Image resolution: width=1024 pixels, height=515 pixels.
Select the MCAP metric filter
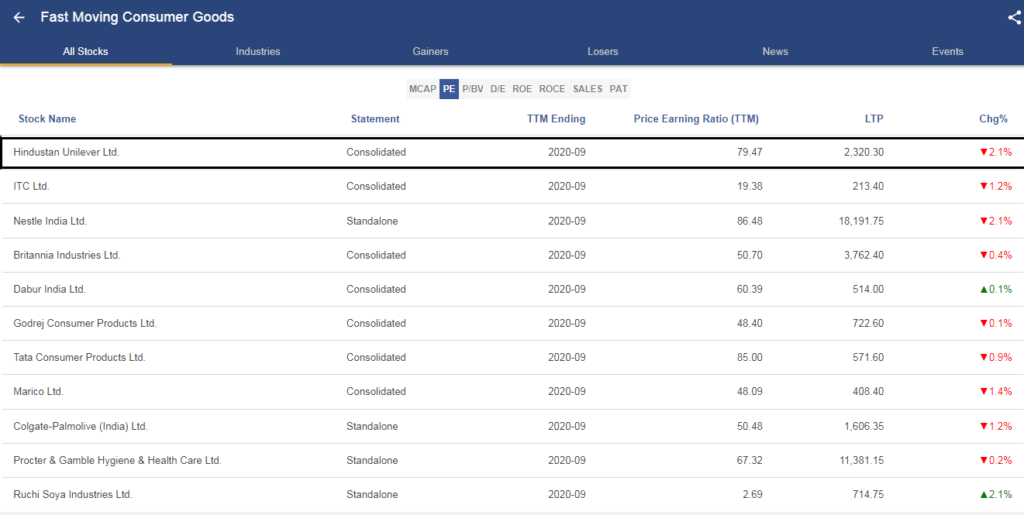pyautogui.click(x=423, y=89)
